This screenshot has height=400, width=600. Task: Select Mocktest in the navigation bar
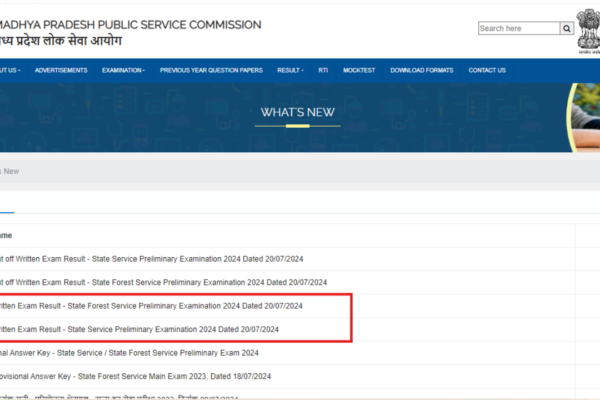pyautogui.click(x=359, y=70)
